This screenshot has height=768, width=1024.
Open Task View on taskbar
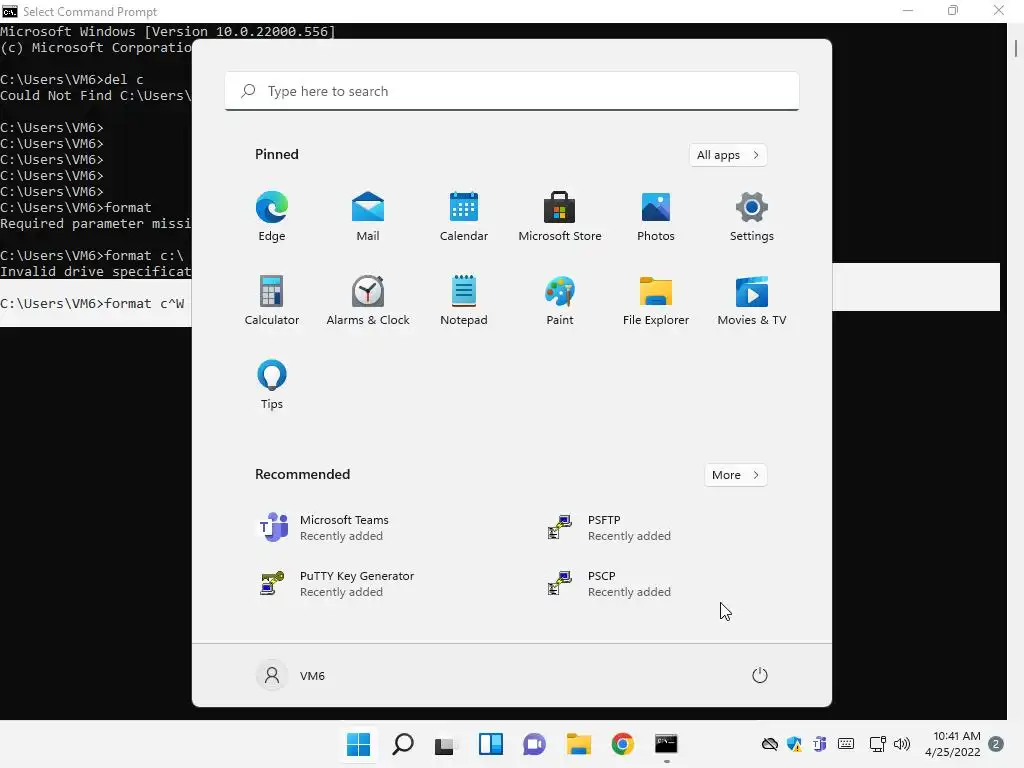pyautogui.click(x=446, y=744)
